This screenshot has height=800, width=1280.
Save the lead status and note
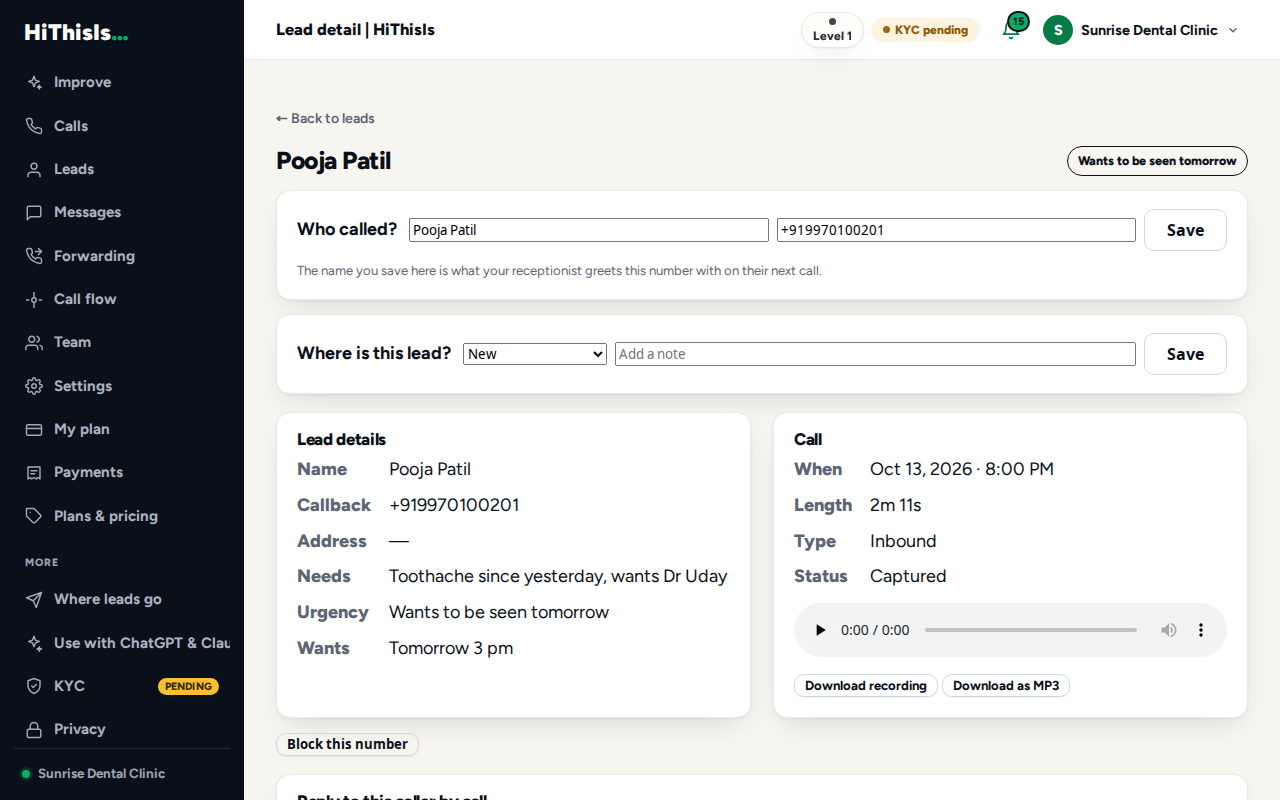[1185, 354]
